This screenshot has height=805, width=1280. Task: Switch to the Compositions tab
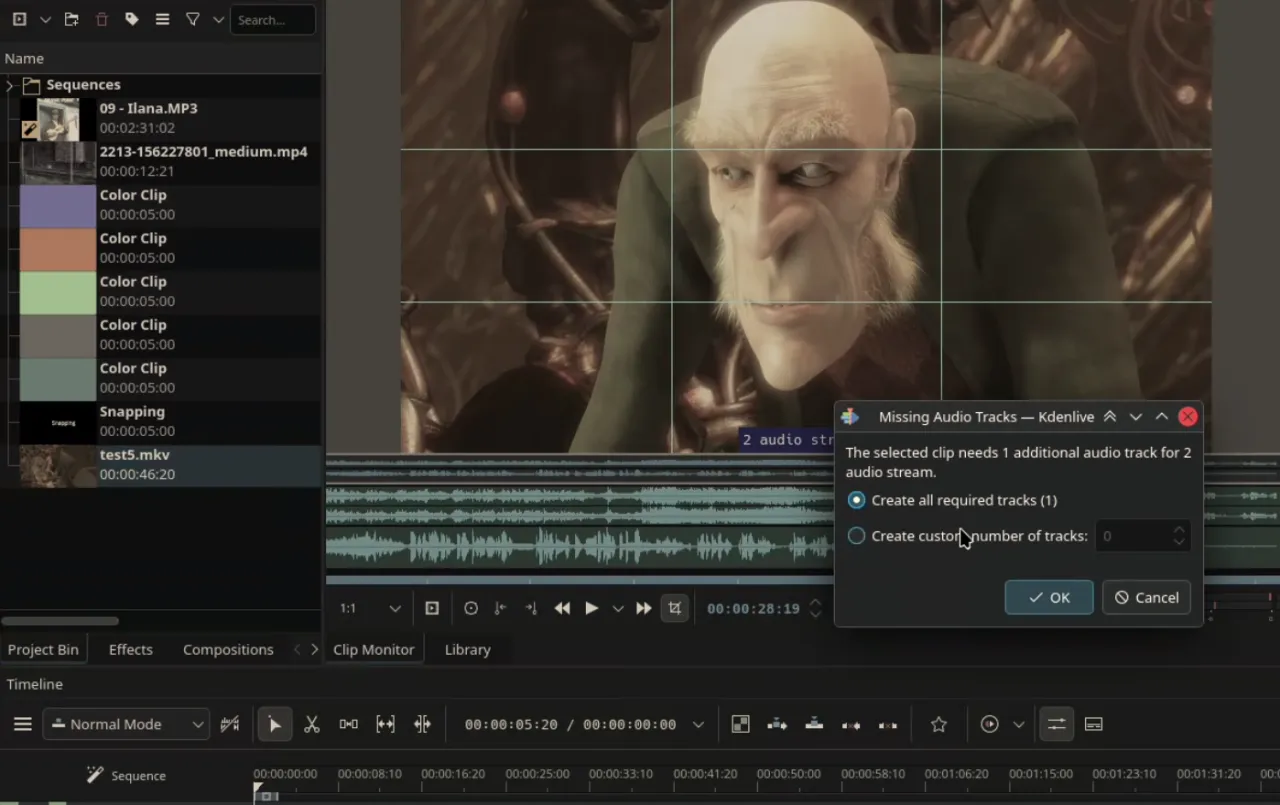[x=228, y=649]
